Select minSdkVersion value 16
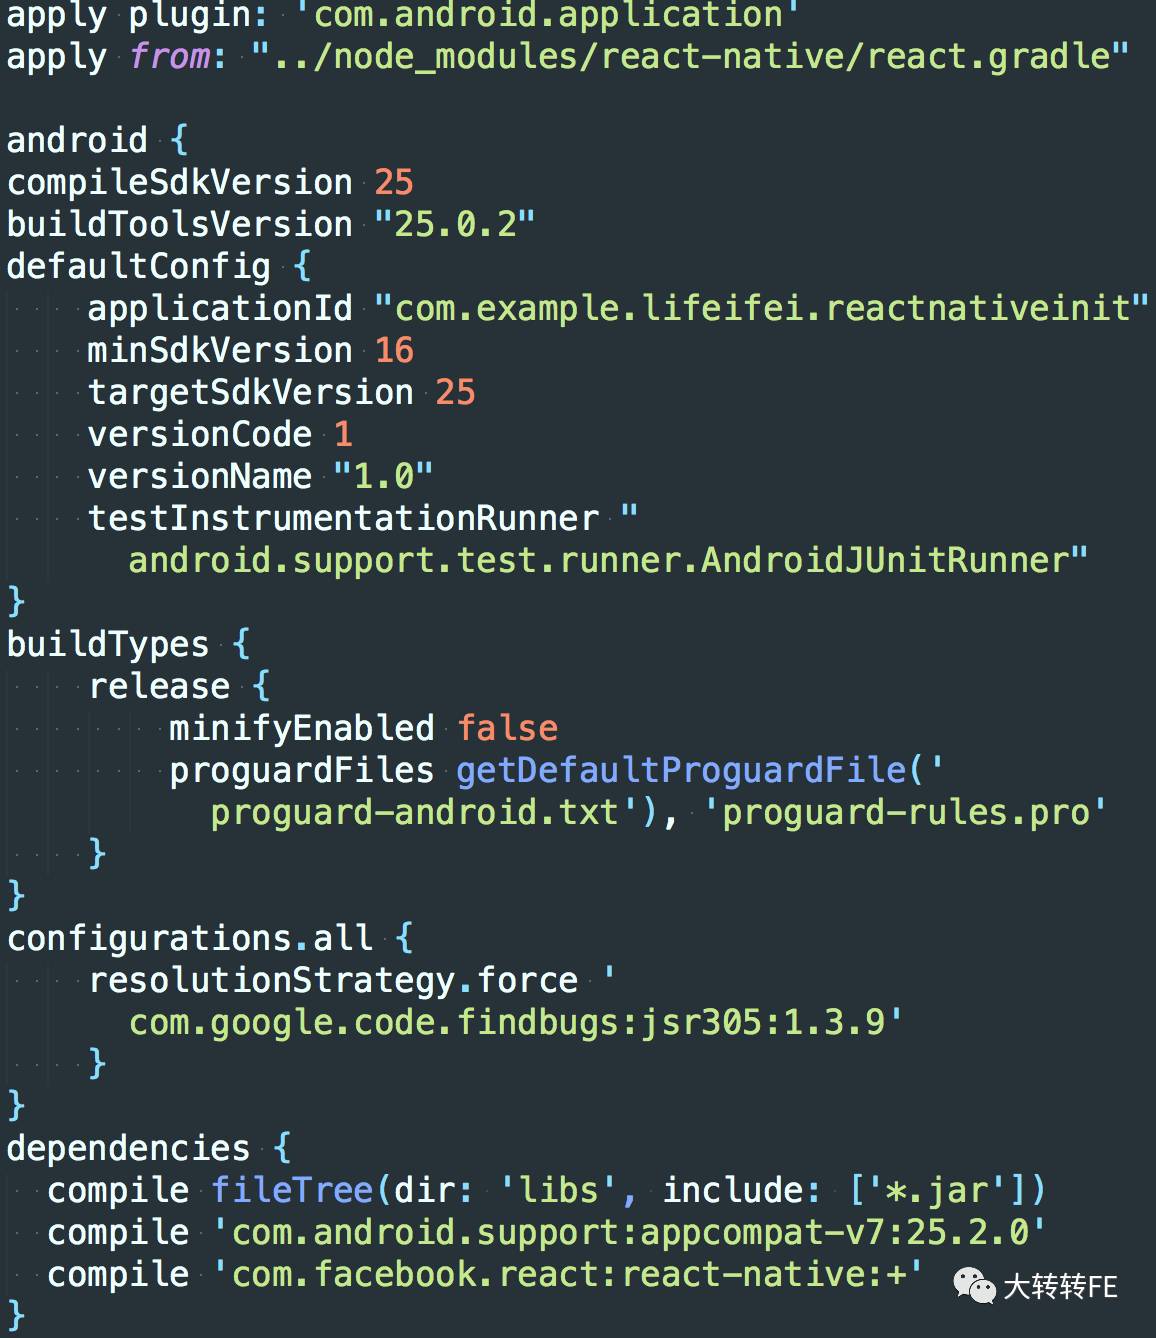This screenshot has width=1156, height=1338. (x=394, y=350)
